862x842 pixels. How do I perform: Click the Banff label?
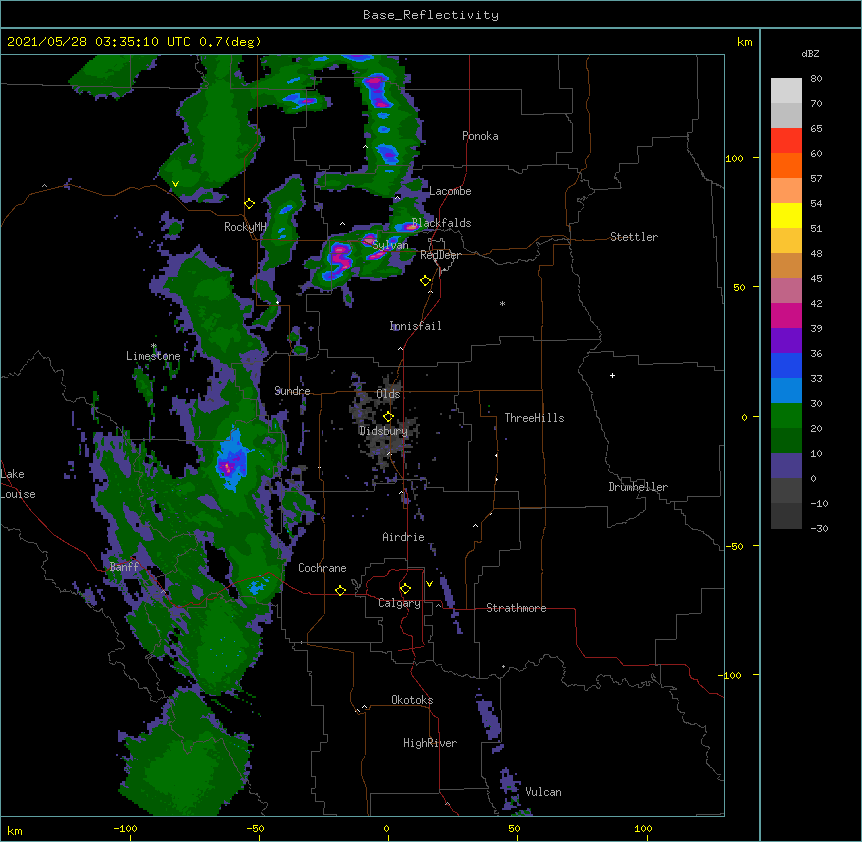click(124, 567)
